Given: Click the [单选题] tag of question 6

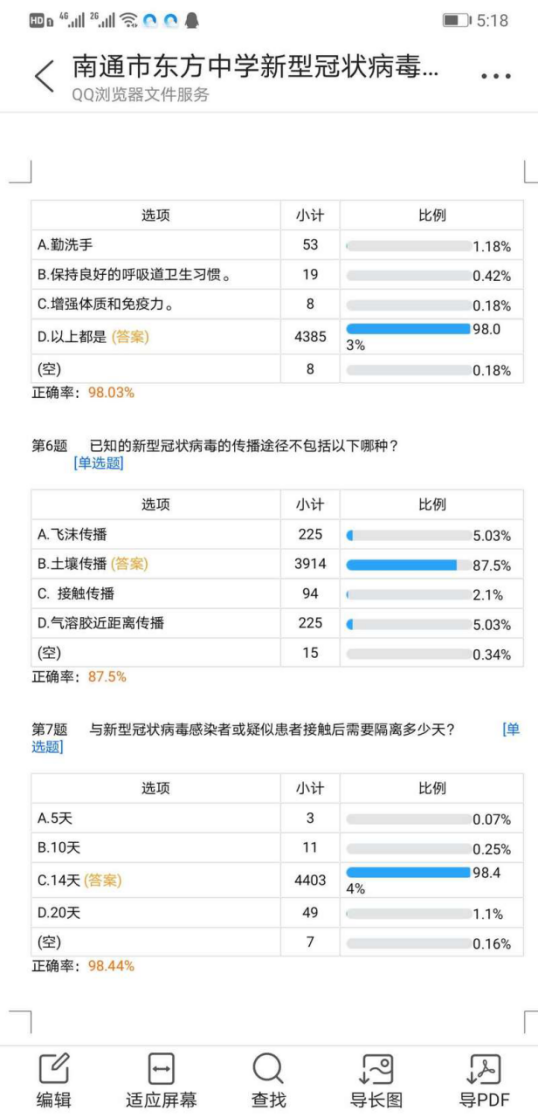Looking at the screenshot, I should click(x=98, y=463).
